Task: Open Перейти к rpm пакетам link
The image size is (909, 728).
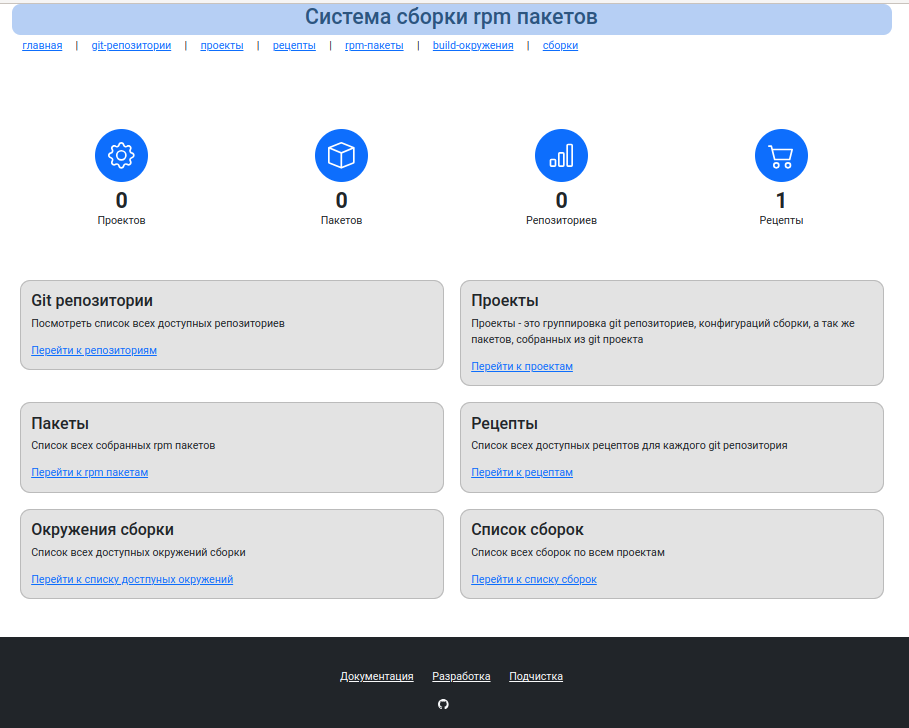Action: (x=89, y=472)
